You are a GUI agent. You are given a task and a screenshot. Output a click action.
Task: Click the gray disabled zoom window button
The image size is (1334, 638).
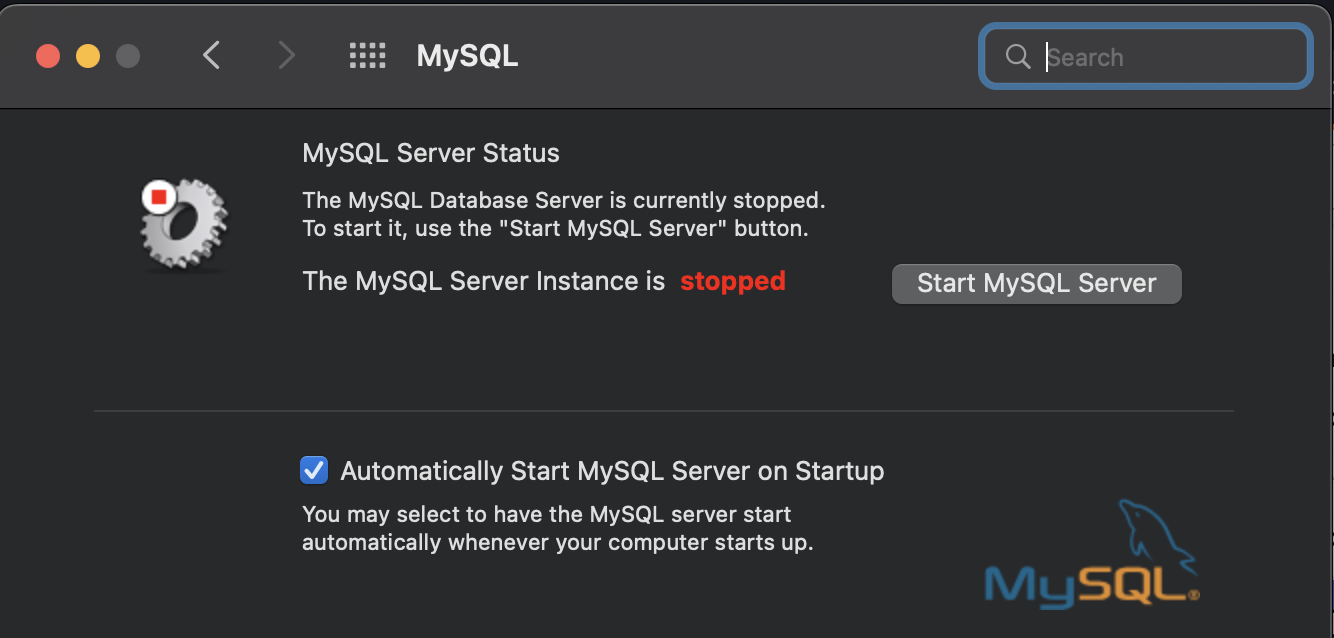click(128, 56)
